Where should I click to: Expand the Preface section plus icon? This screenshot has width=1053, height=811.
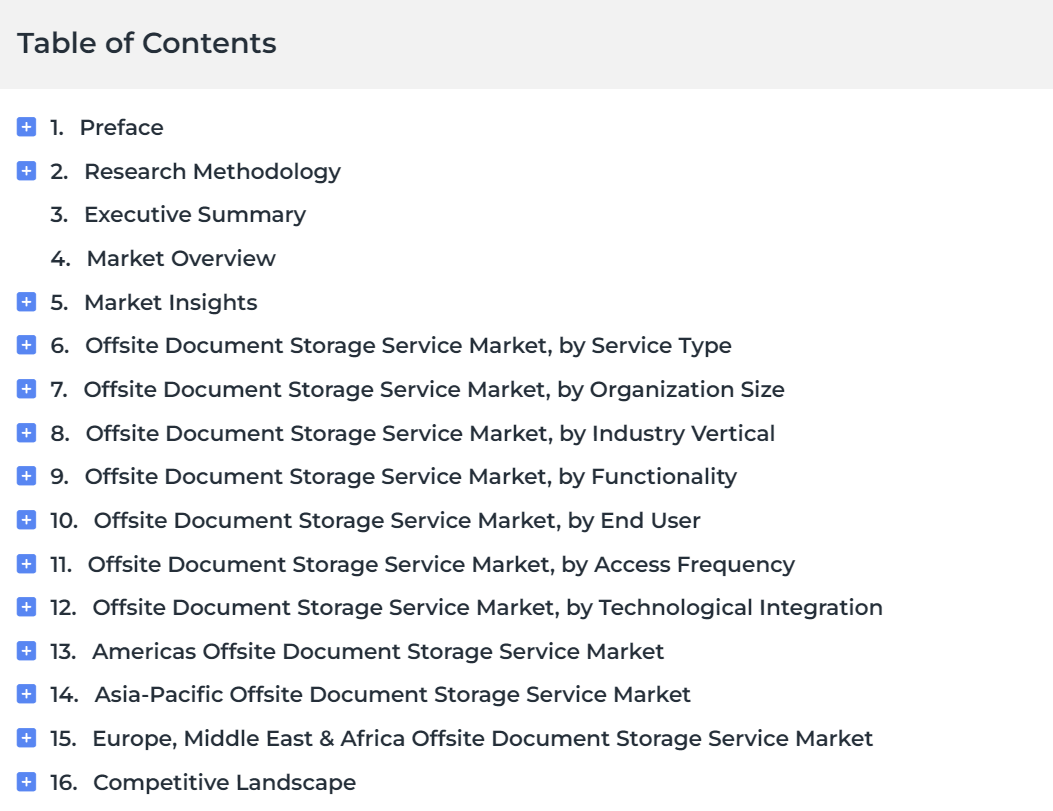(26, 127)
